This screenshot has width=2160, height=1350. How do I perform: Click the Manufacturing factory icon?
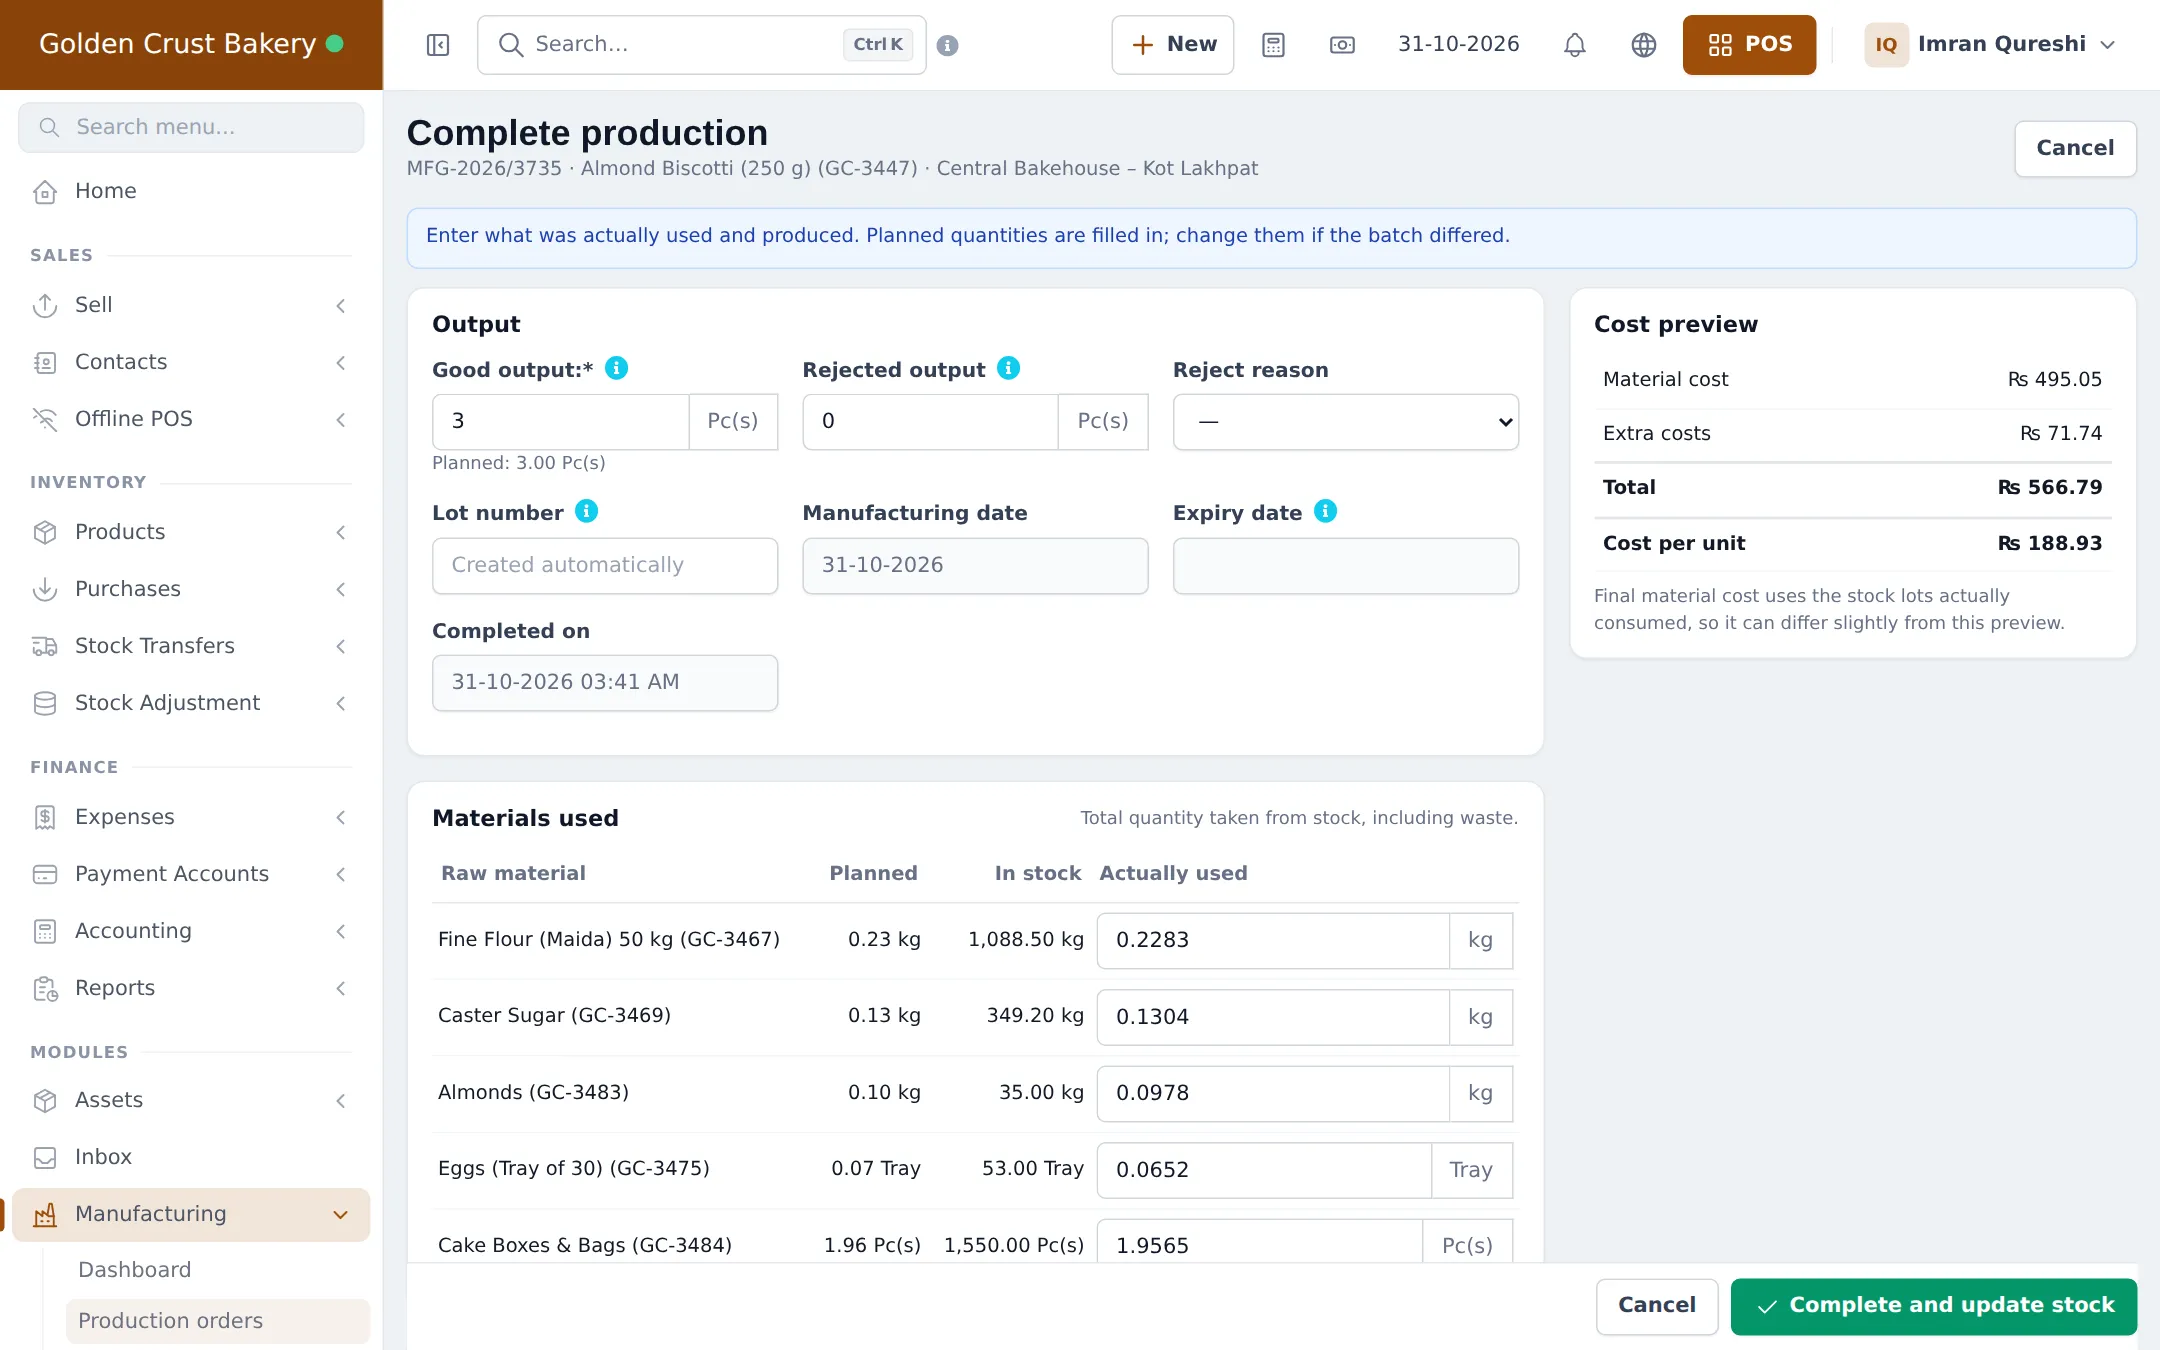(x=45, y=1215)
